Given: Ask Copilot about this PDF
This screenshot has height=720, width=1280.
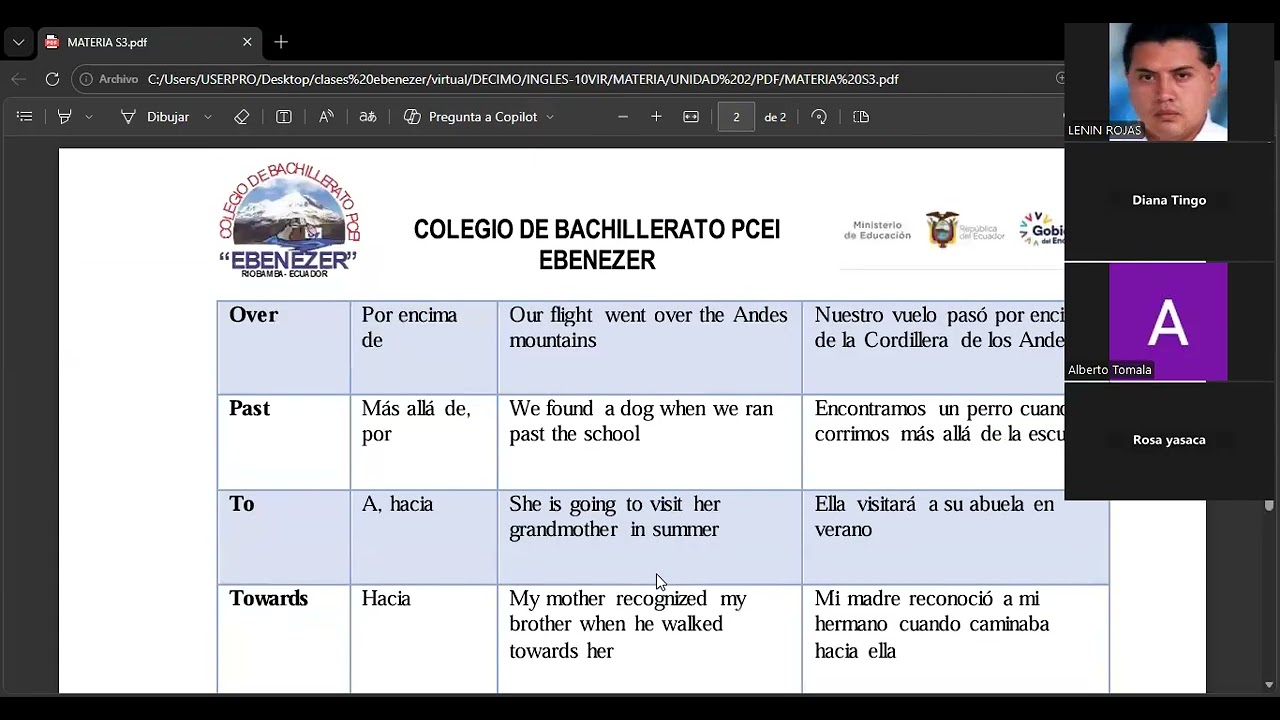Looking at the screenshot, I should point(471,117).
